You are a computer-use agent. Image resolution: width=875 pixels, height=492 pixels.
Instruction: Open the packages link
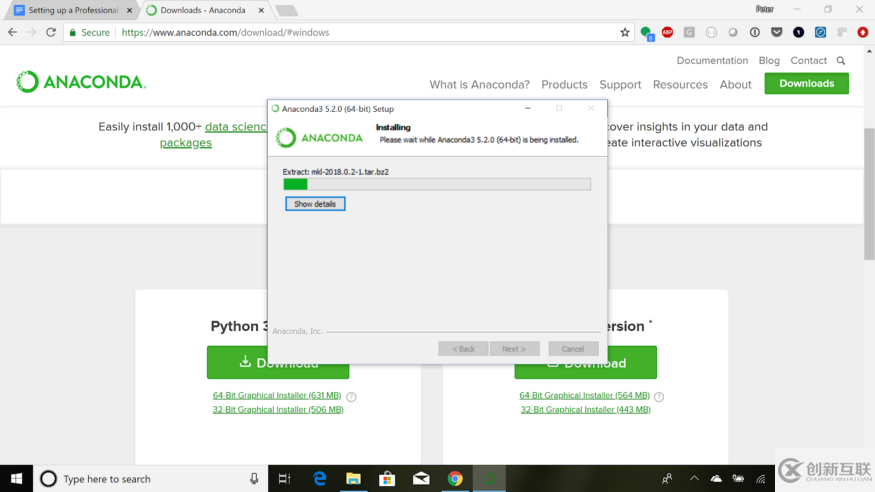[185, 142]
